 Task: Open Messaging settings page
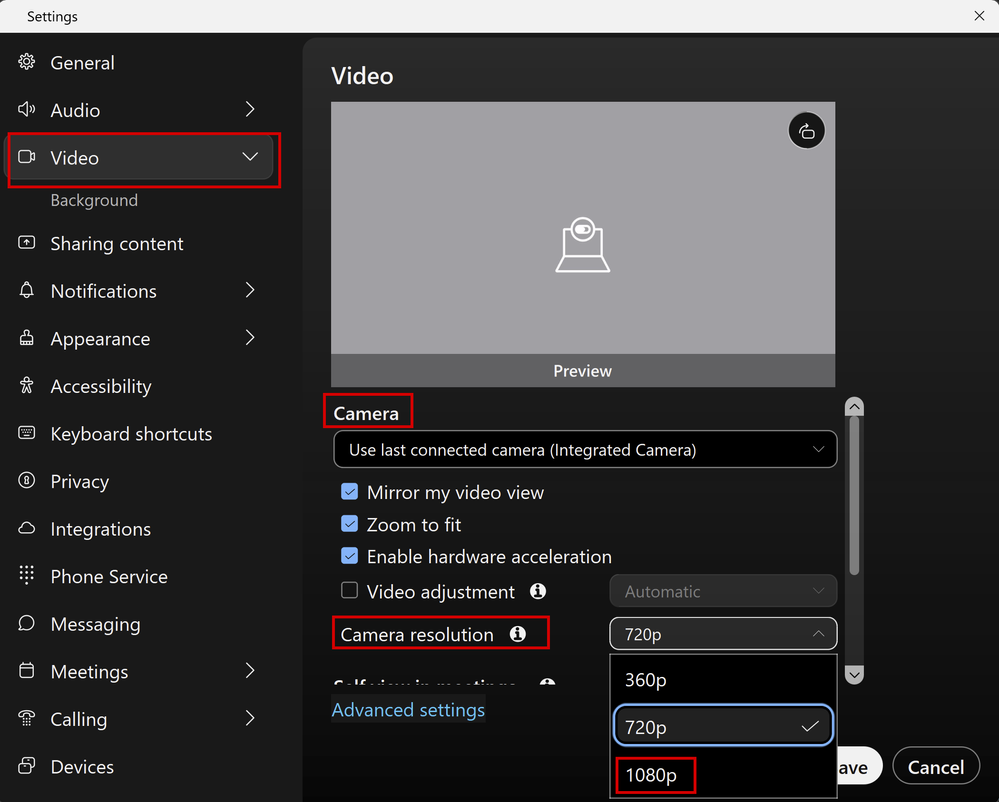tap(96, 624)
